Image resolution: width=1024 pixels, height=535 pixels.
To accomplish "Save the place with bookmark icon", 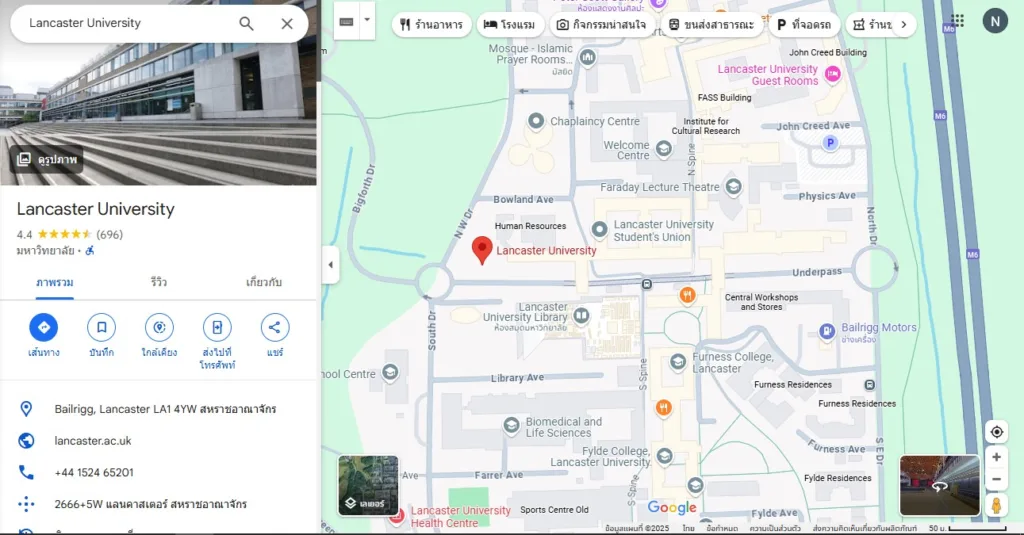I will [x=101, y=327].
